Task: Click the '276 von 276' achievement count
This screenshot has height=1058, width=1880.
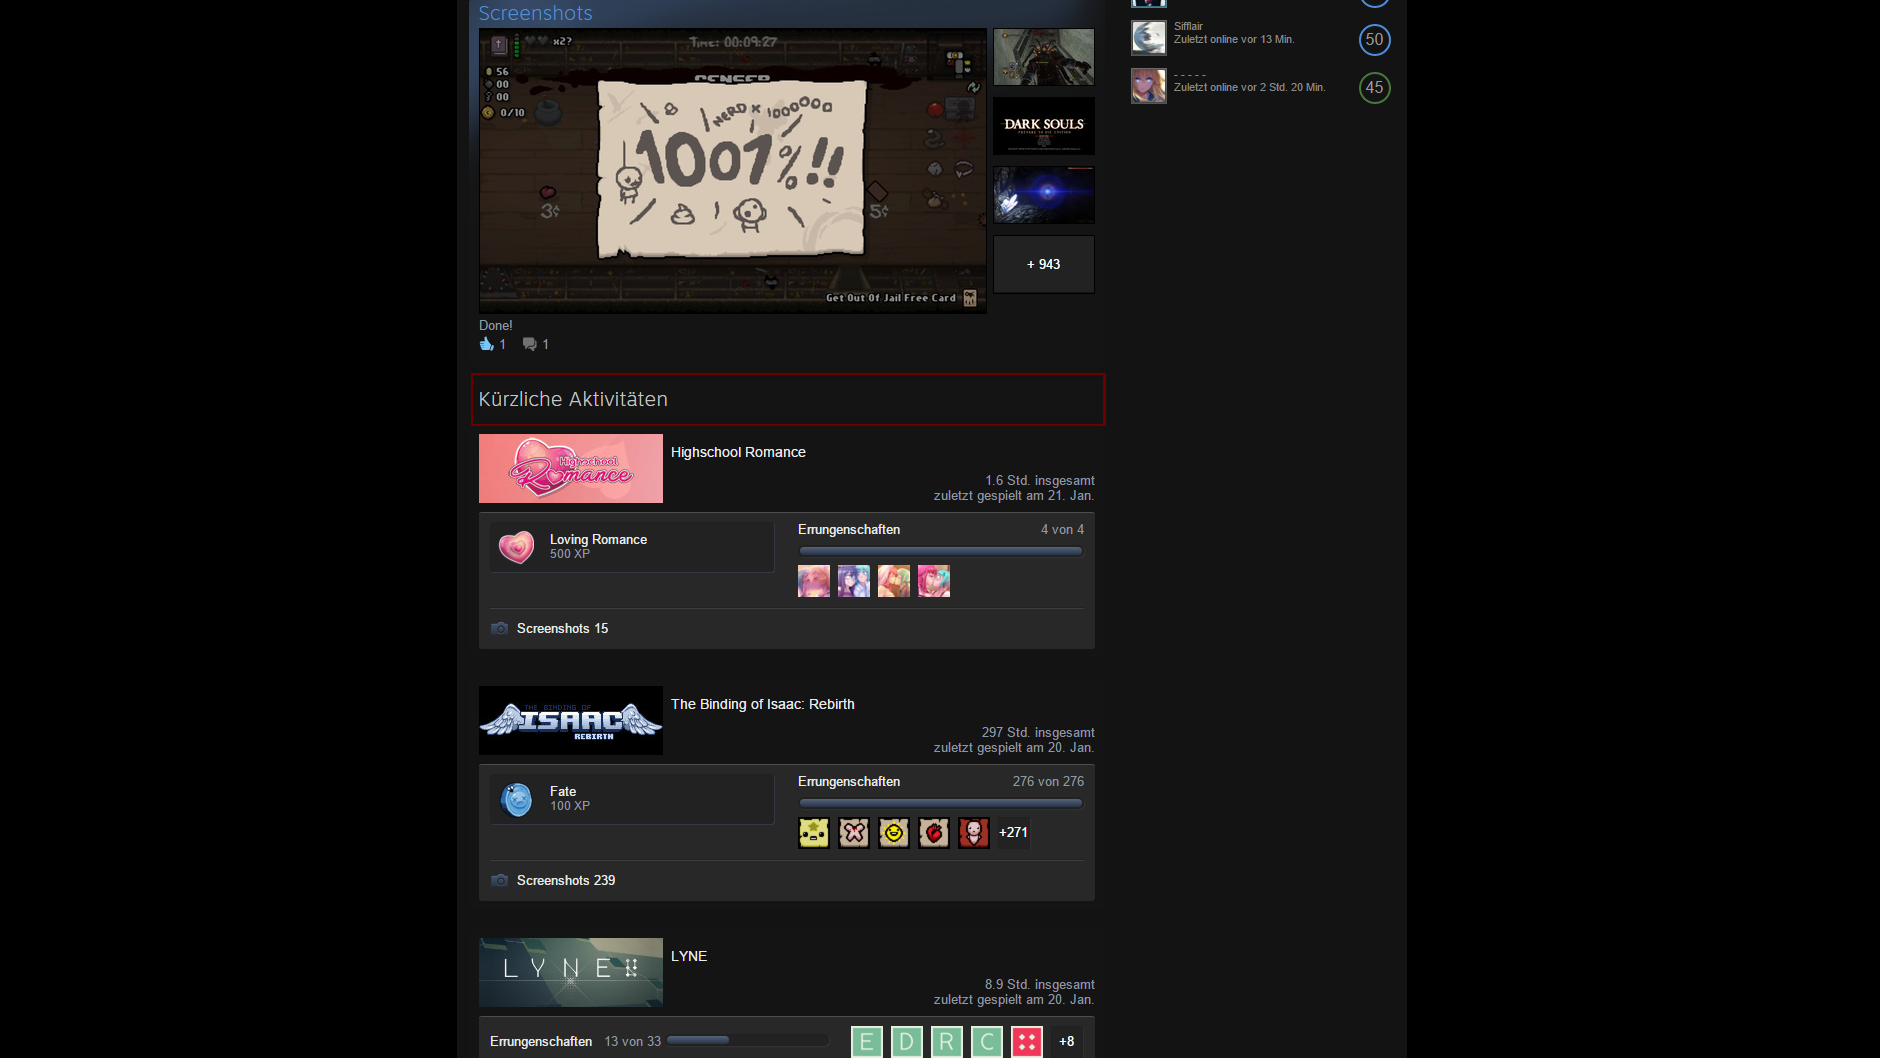Action: point(1048,781)
